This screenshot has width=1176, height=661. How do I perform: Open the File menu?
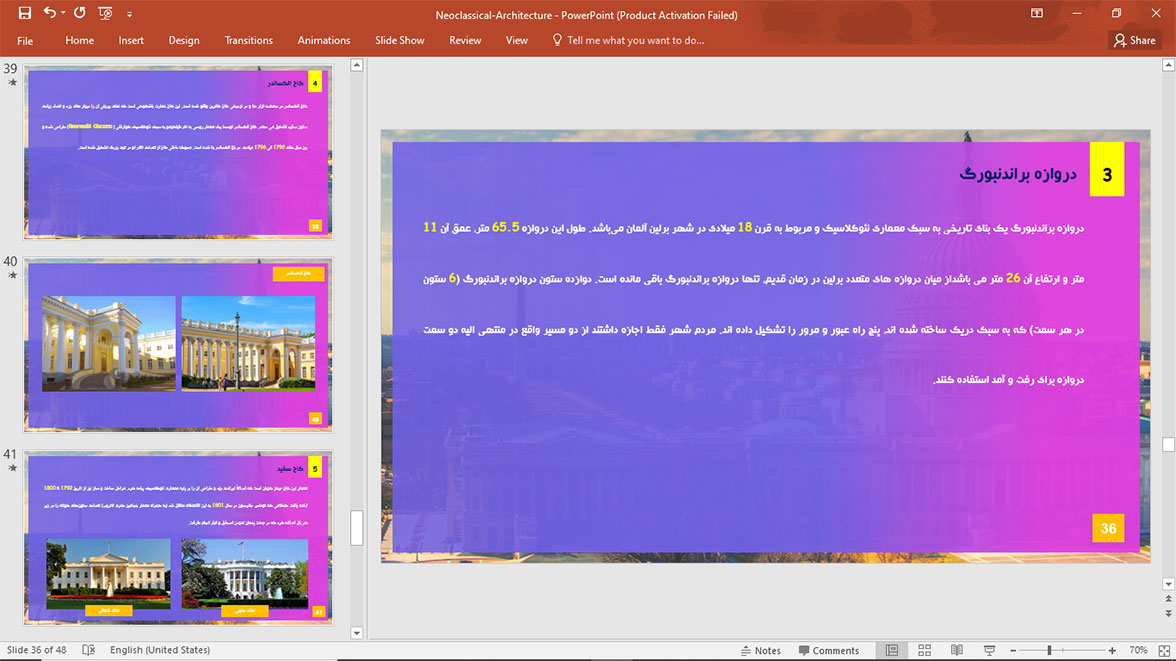point(25,41)
